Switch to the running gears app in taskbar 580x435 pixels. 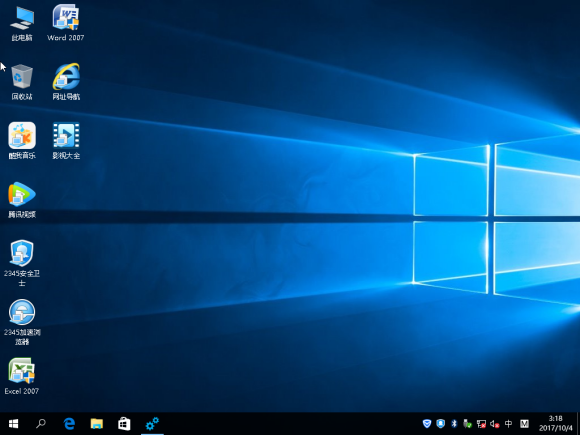[x=152, y=424]
